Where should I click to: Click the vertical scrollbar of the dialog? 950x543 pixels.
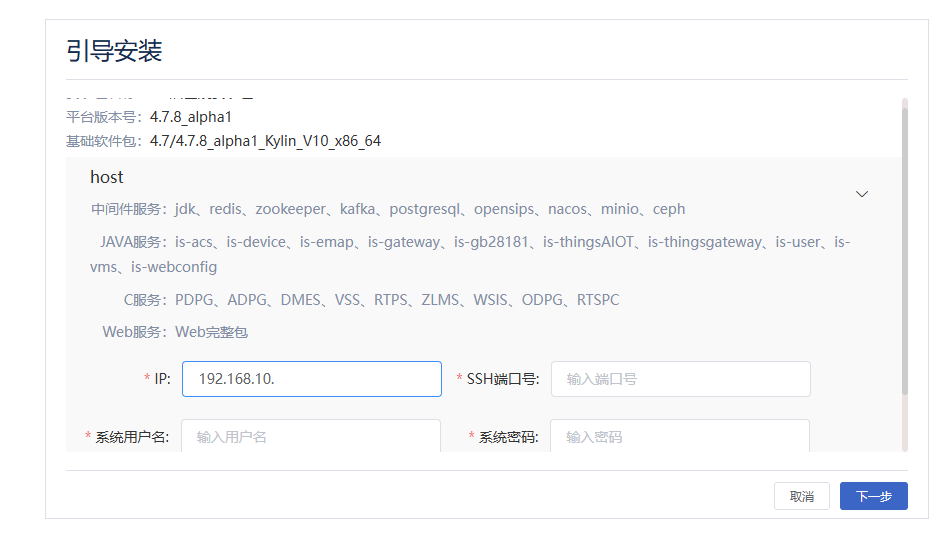904,250
